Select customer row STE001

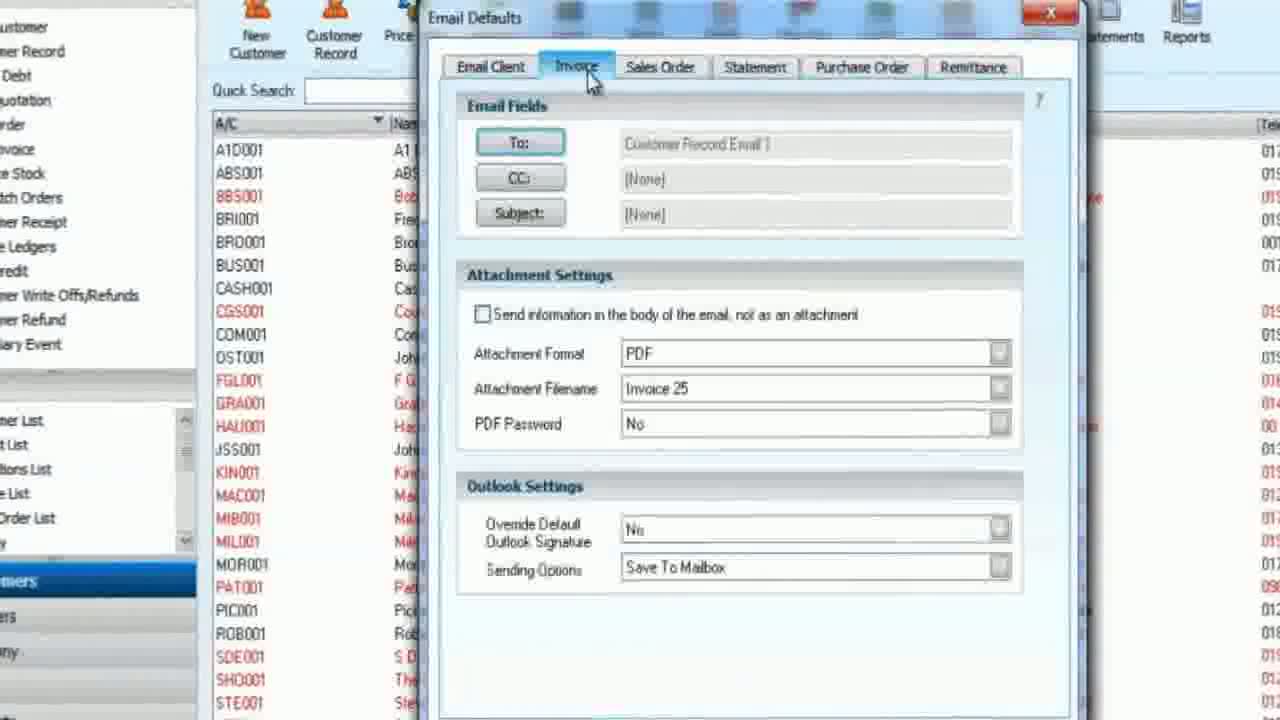(239, 703)
